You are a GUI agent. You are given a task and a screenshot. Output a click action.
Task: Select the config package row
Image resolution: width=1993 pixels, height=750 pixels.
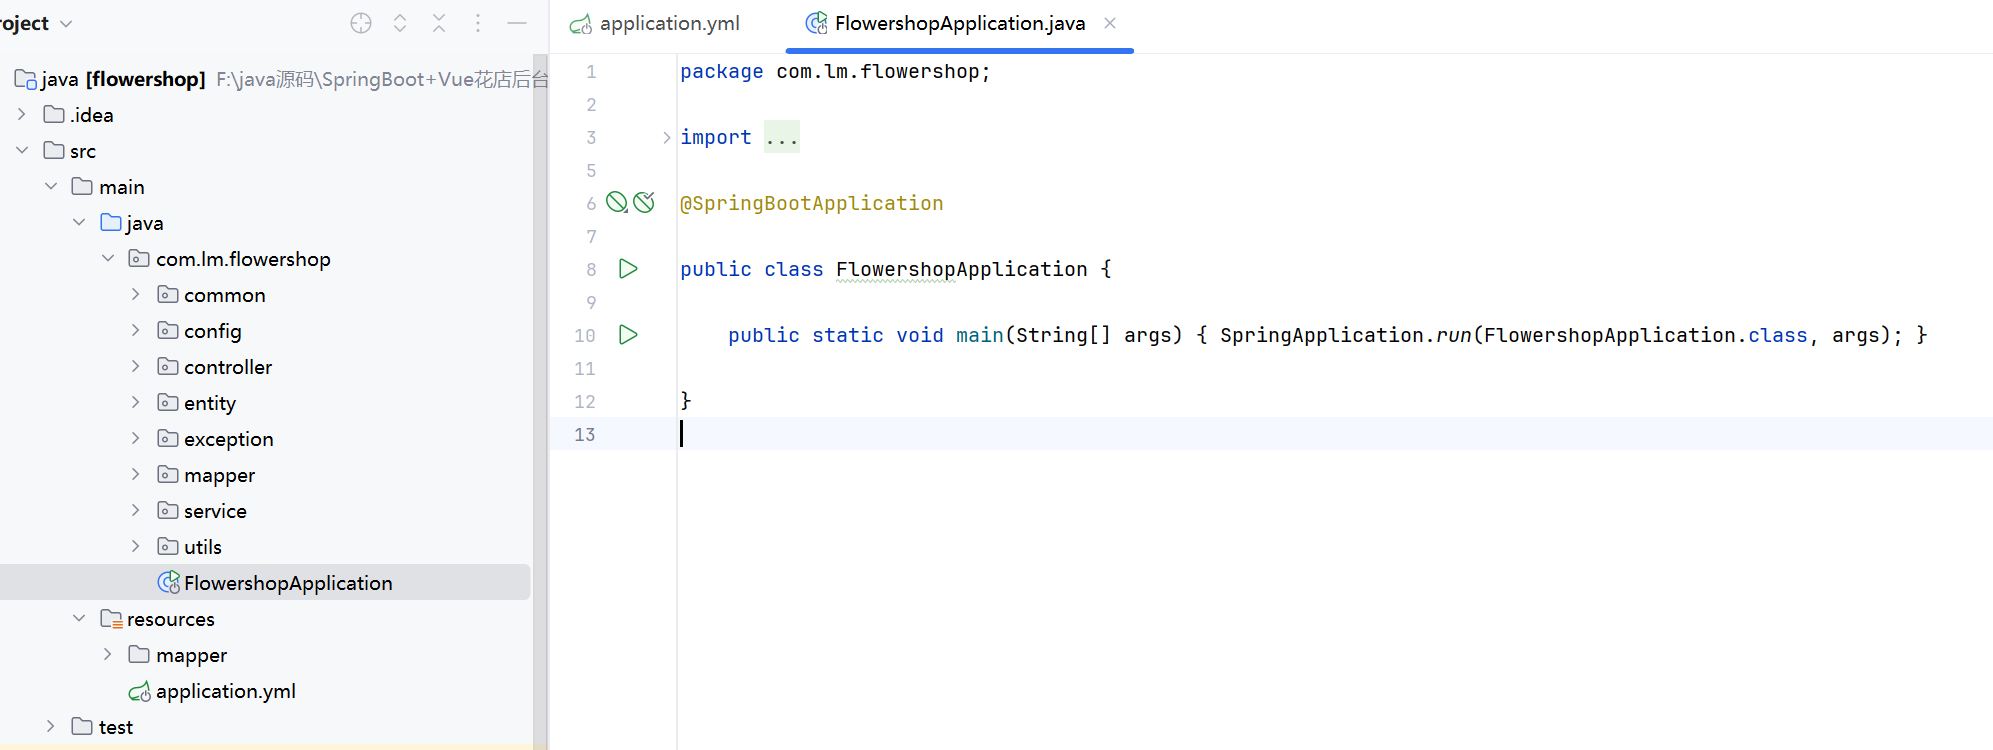point(265,330)
